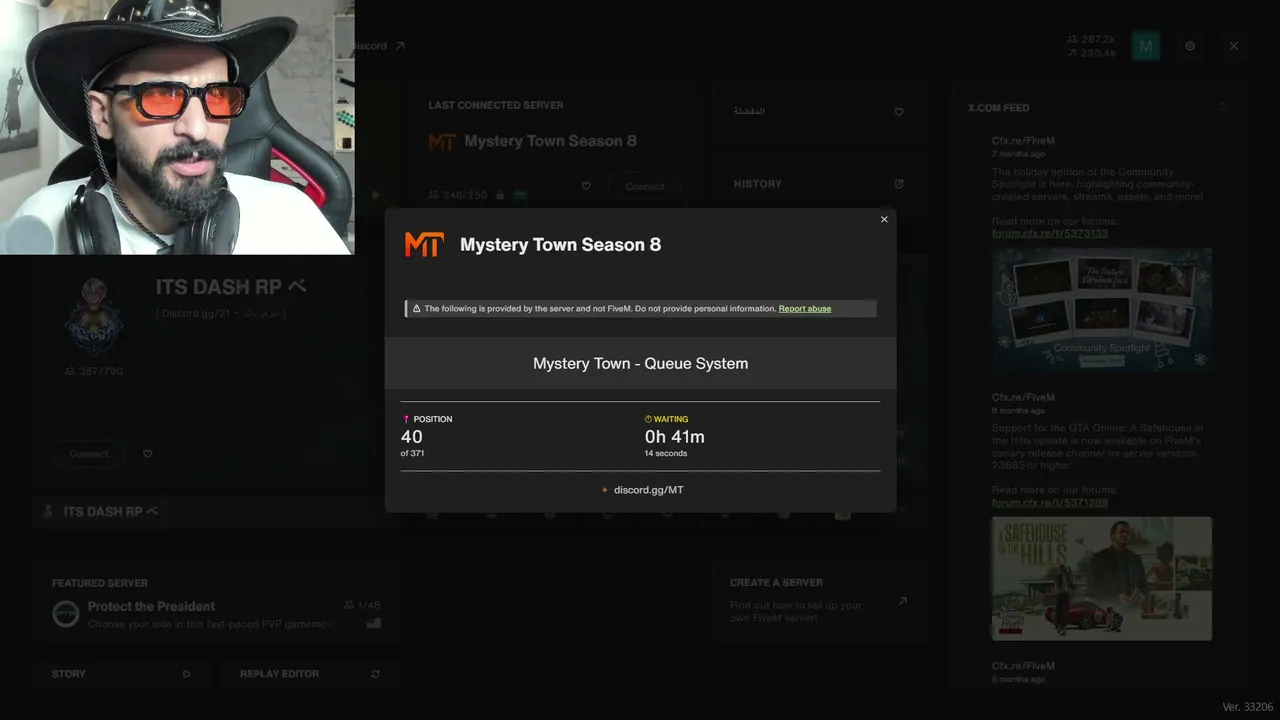Connect to last connected Mystery Town server

pyautogui.click(x=645, y=187)
